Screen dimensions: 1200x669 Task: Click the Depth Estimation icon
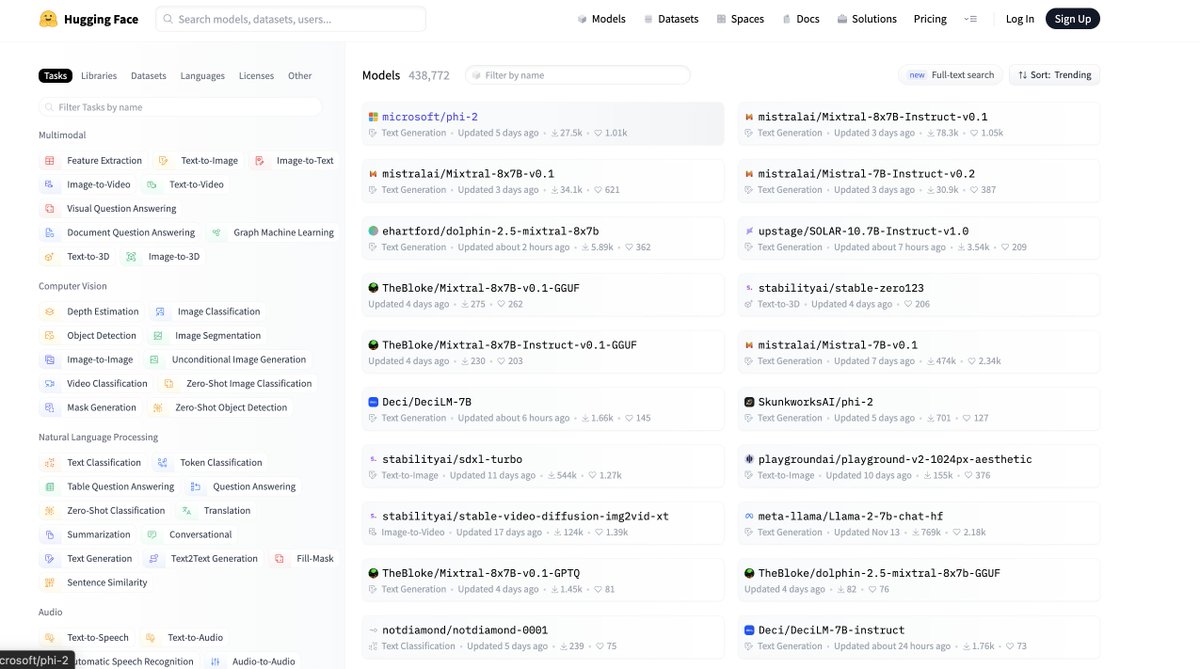pos(49,312)
